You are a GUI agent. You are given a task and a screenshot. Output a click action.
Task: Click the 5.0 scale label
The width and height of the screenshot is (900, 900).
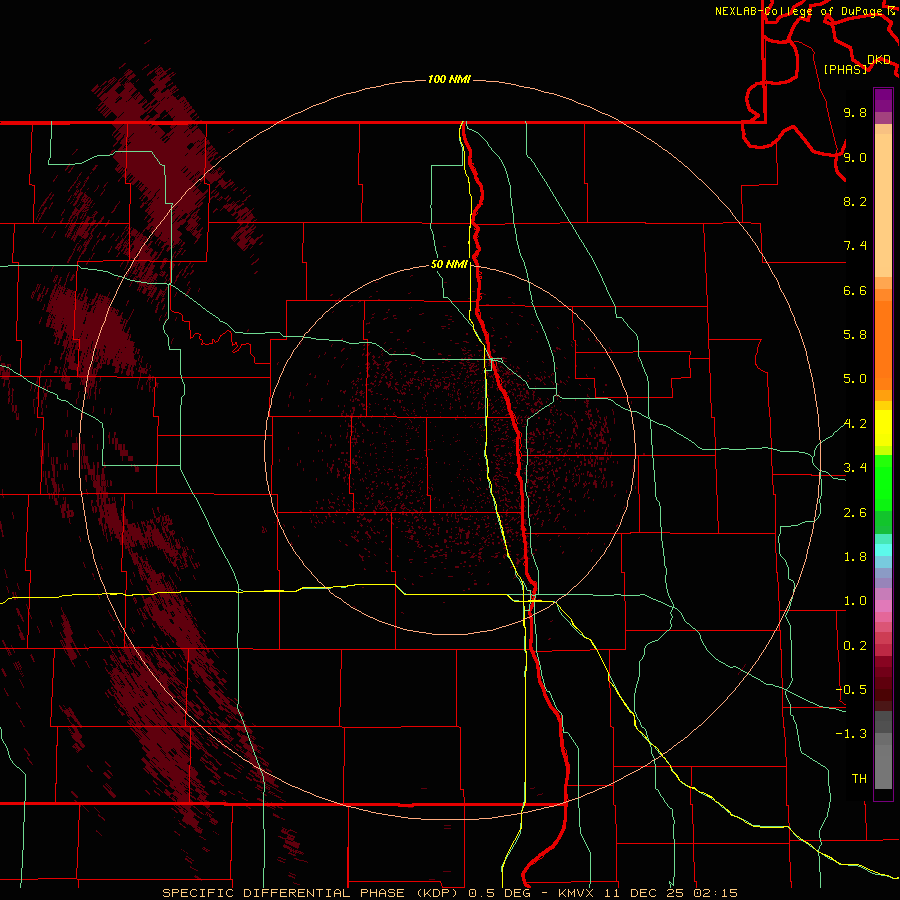tap(855, 379)
